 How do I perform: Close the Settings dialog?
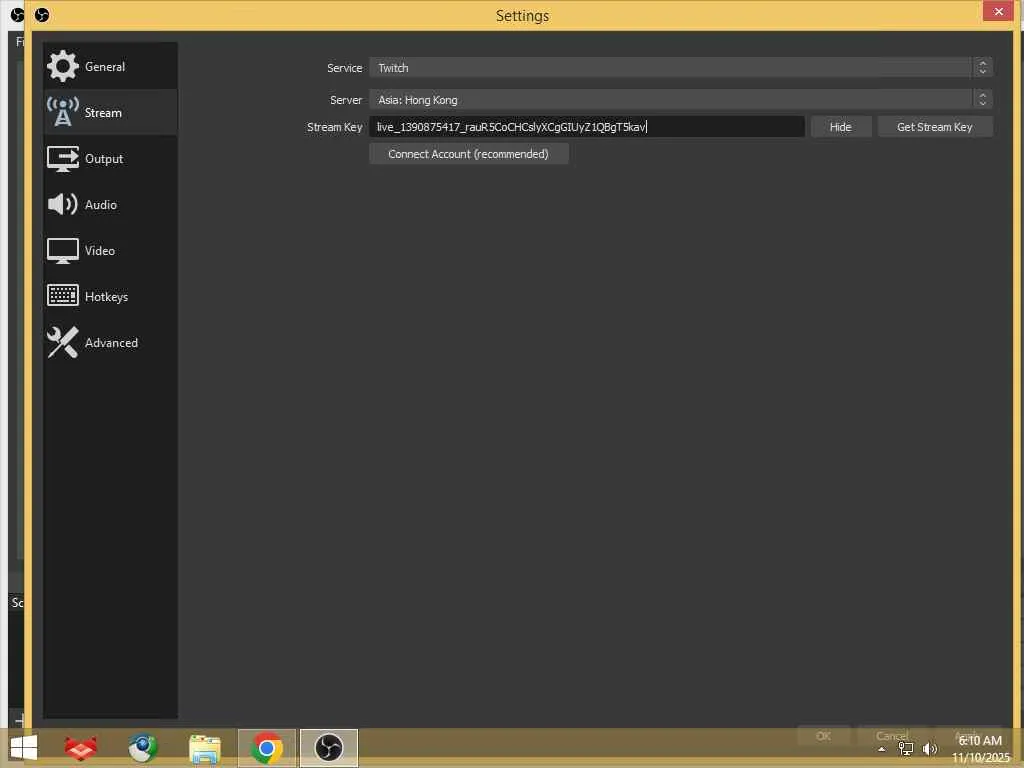click(998, 11)
